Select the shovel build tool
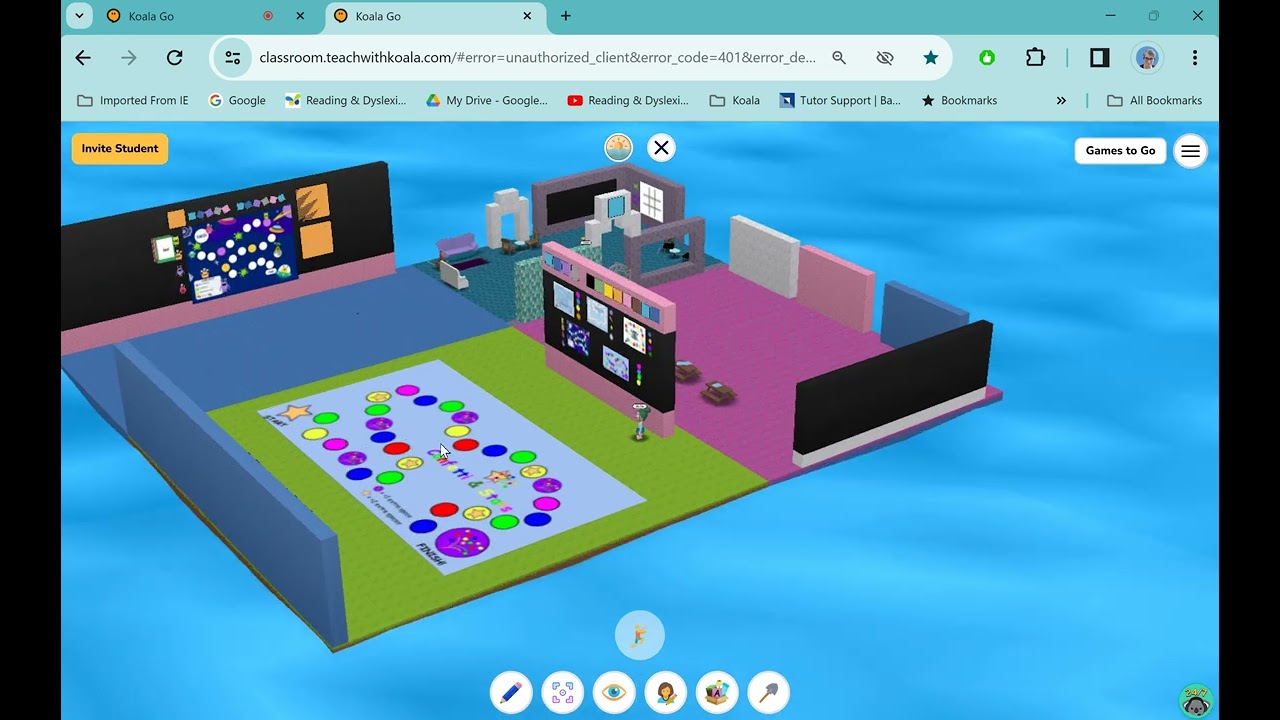1280x720 pixels. [769, 692]
